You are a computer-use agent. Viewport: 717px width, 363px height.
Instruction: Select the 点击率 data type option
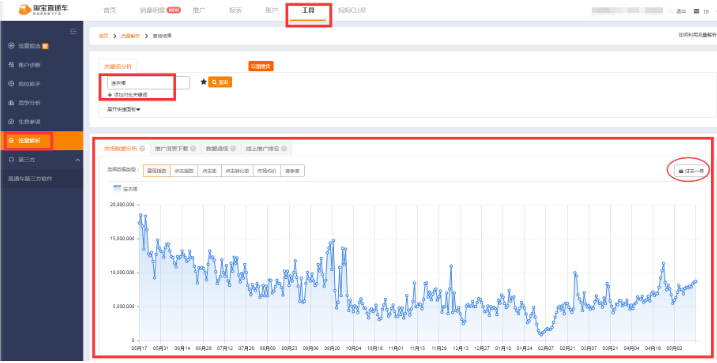point(209,171)
